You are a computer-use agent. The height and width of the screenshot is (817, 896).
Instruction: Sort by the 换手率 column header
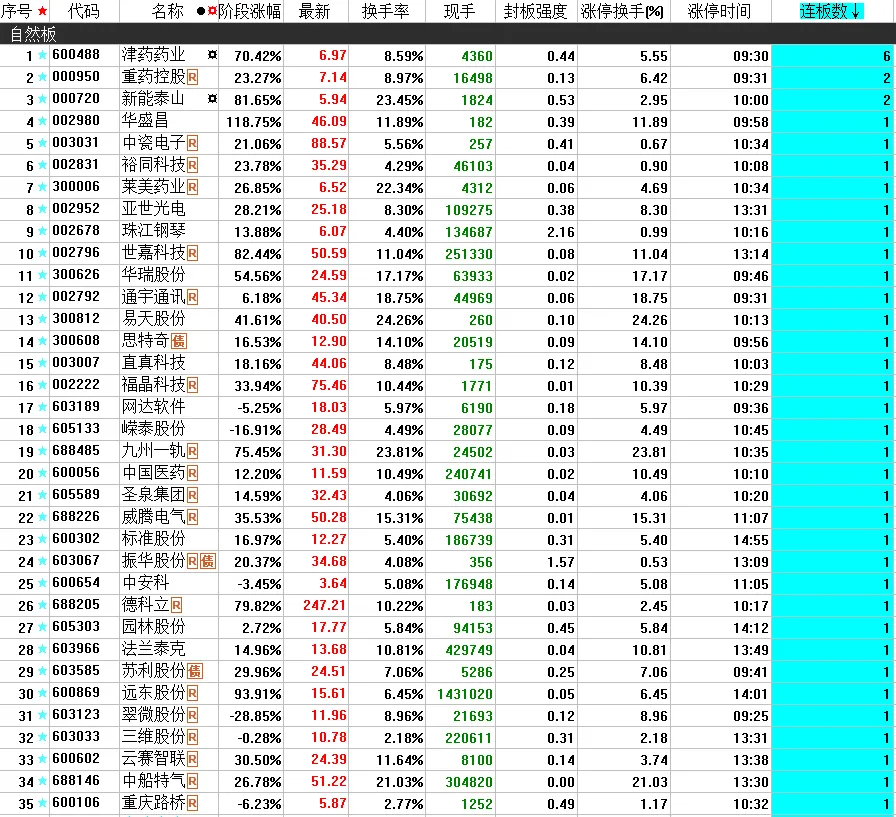click(385, 11)
